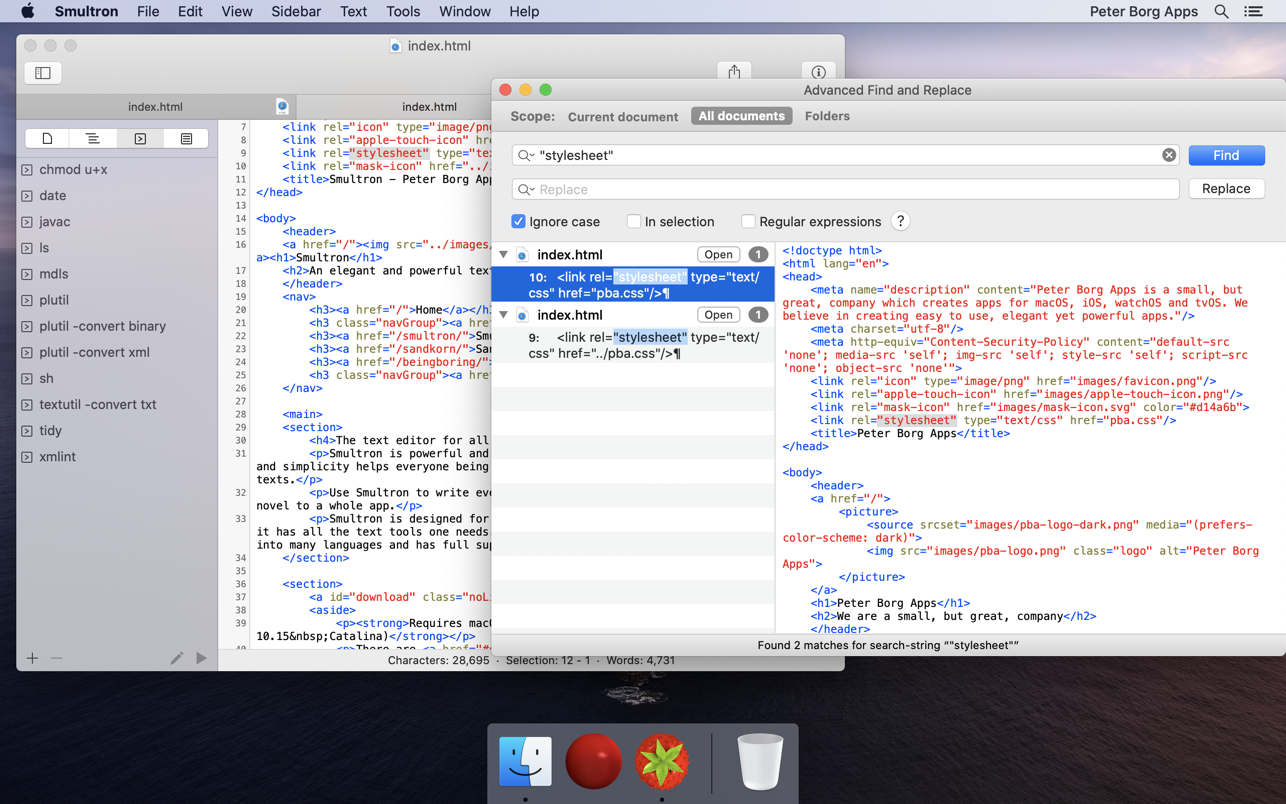This screenshot has width=1286, height=804.
Task: Select the snippets view icon in sidebar
Action: coord(186,139)
